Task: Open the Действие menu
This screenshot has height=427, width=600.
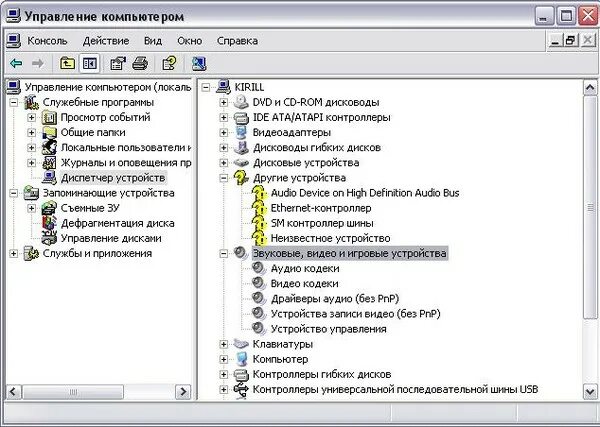Action: click(106, 41)
